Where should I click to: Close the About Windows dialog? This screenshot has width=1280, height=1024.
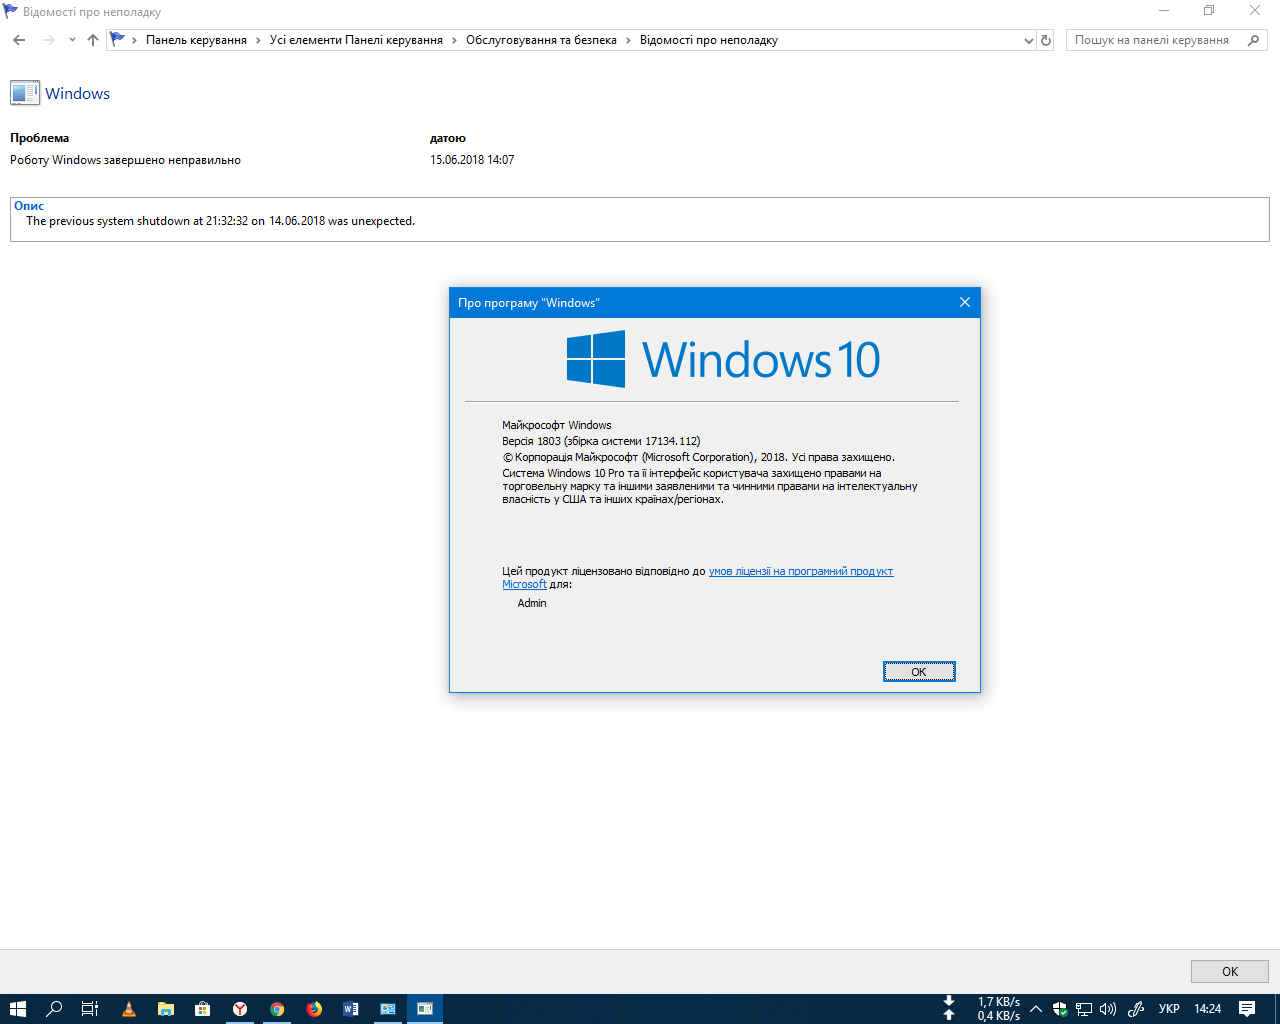[x=964, y=302]
